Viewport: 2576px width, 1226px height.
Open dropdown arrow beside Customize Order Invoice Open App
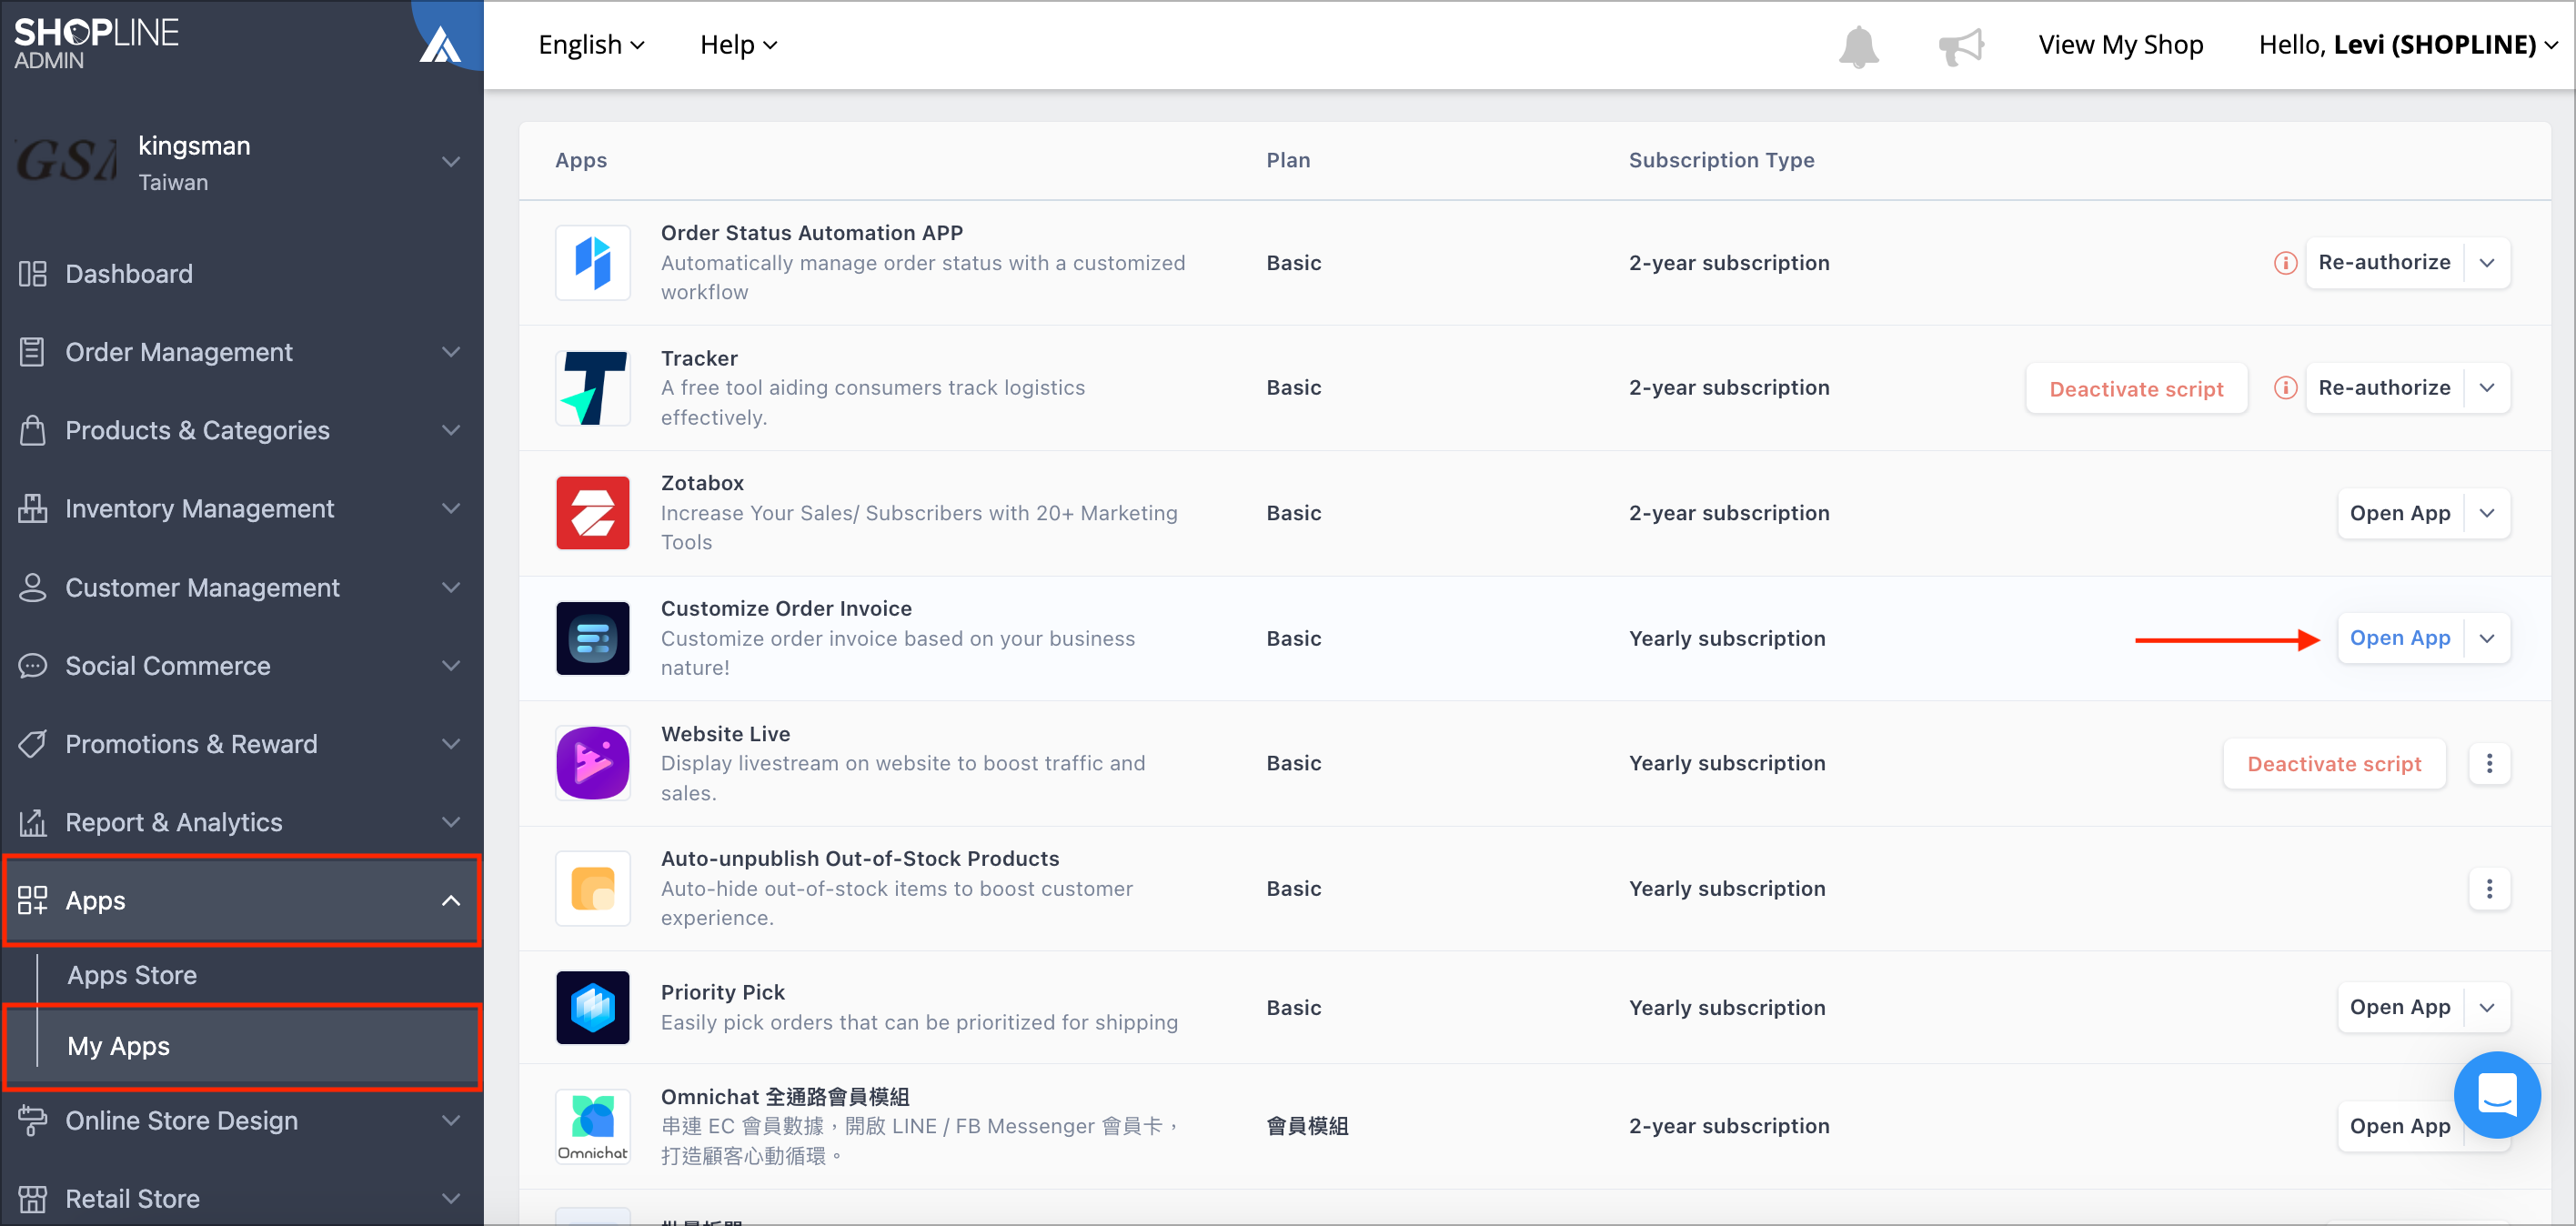(x=2487, y=638)
